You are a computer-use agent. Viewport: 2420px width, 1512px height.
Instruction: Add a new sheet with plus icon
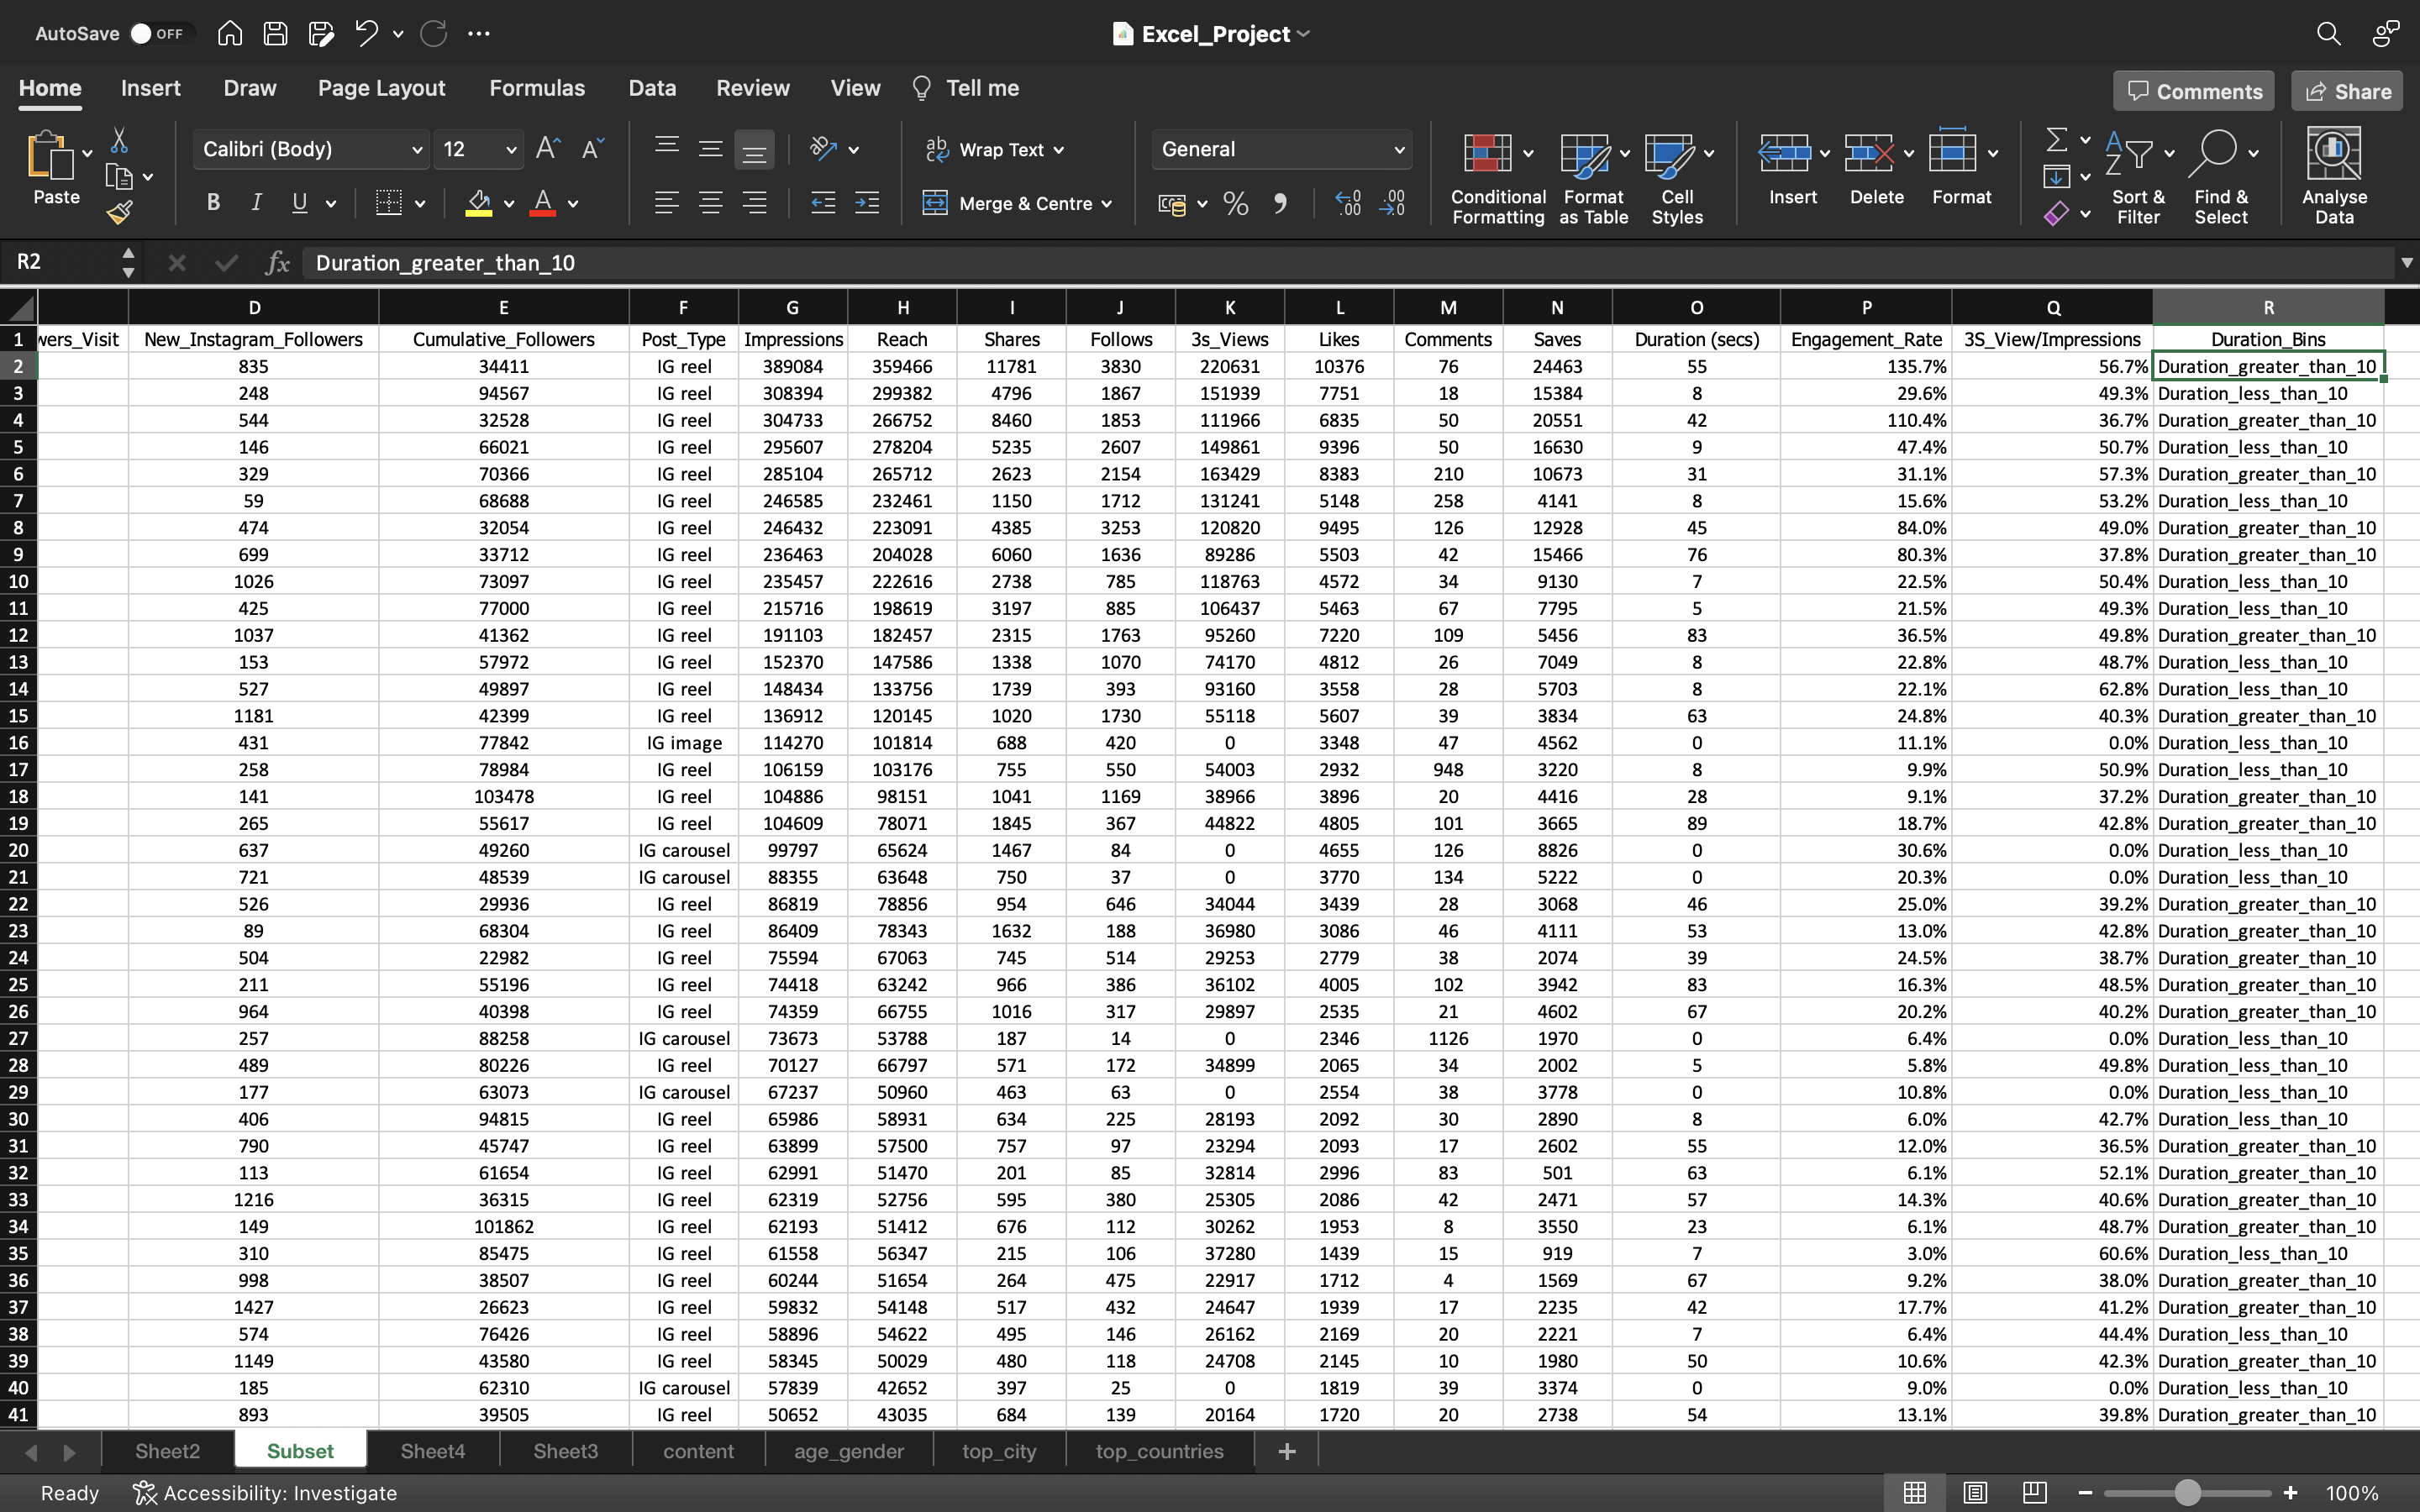(x=1287, y=1451)
